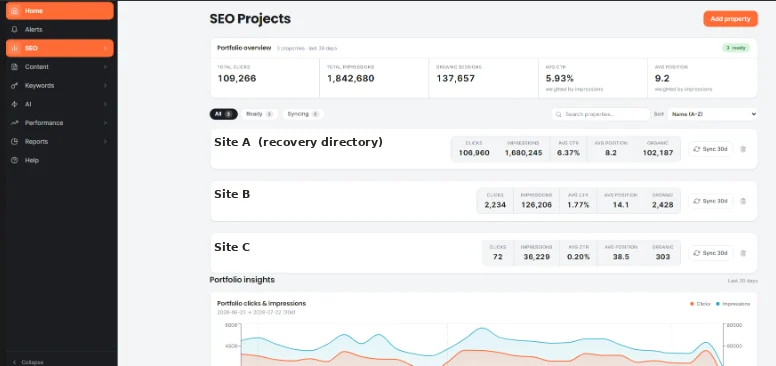Click the Portfolio clicks & impressions title

pos(261,303)
